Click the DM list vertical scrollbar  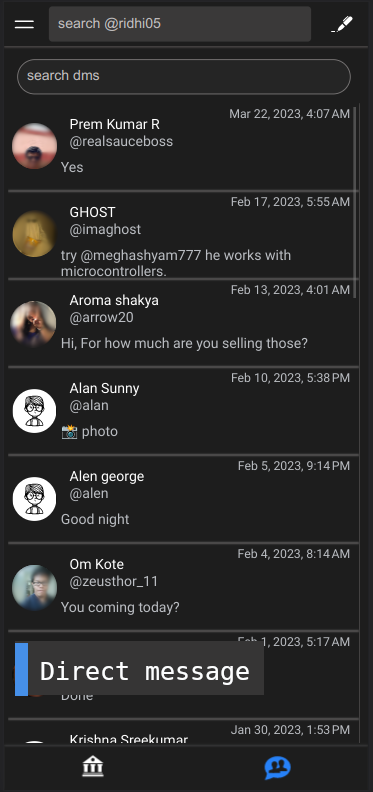pos(356,201)
